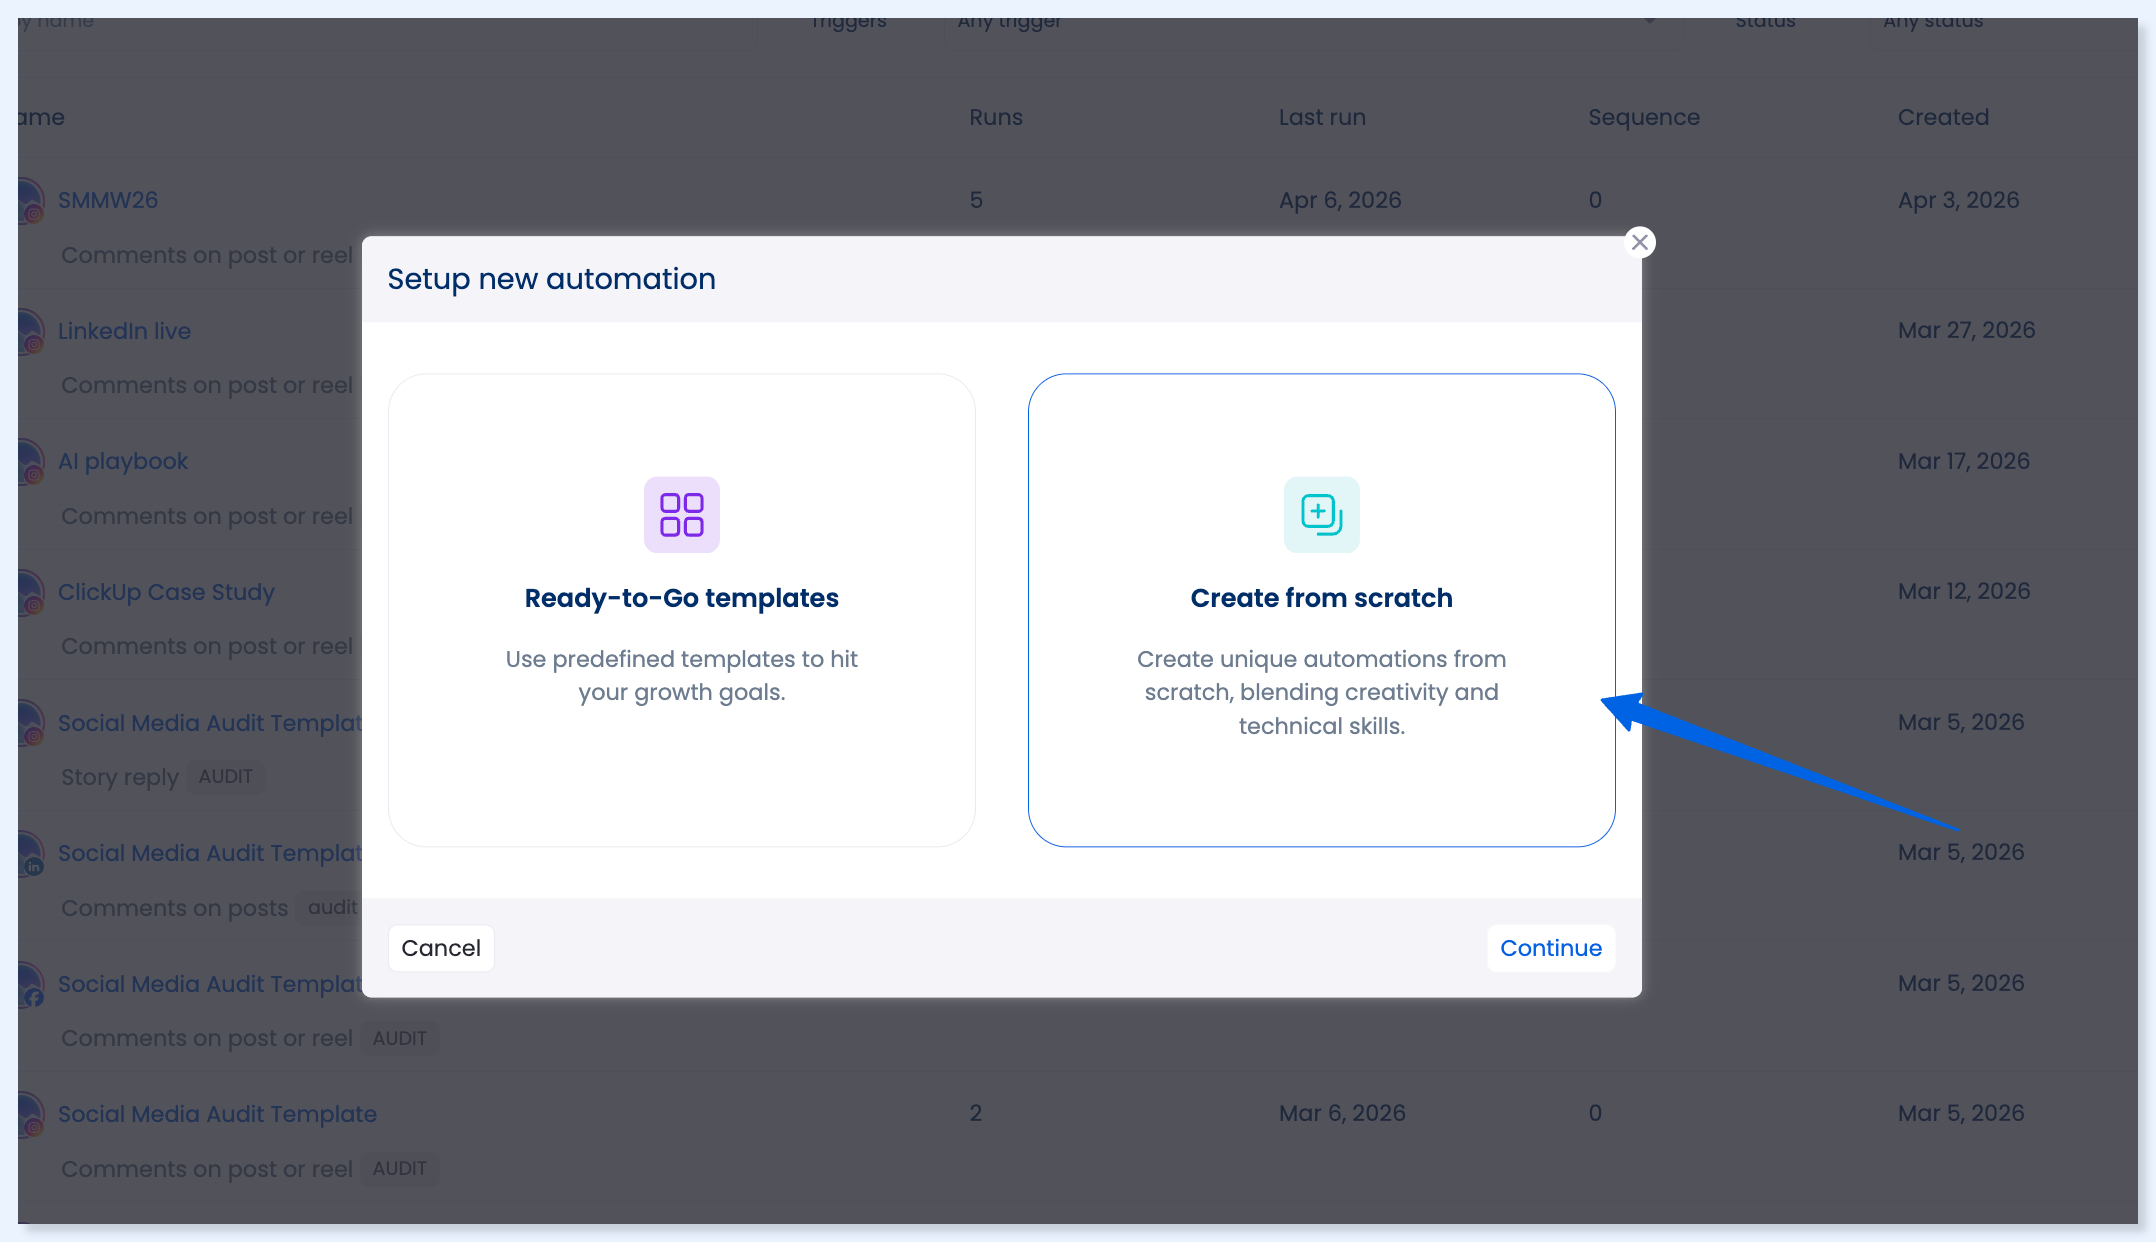Click Comments on post or reel under LinkedIn live
This screenshot has height=1242, width=2156.
(207, 385)
